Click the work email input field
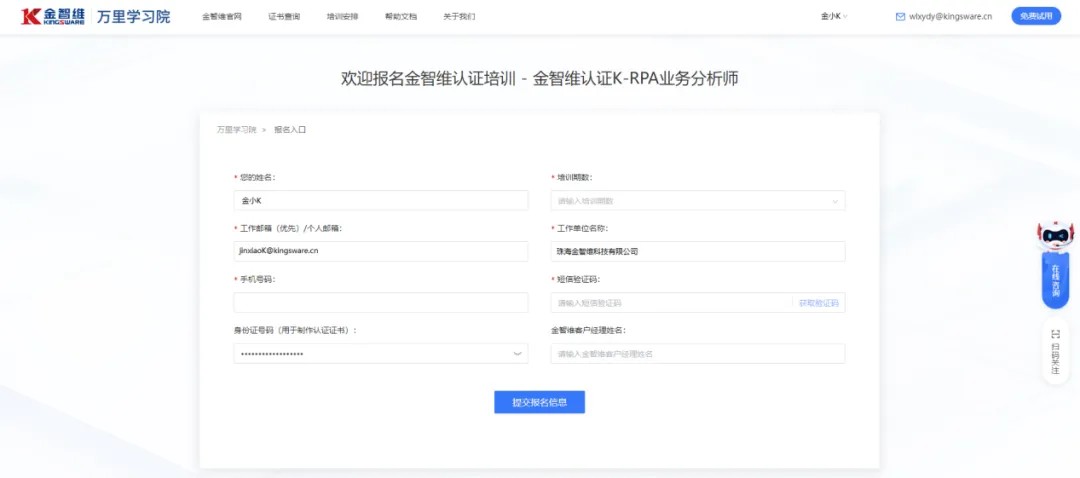The height and width of the screenshot is (478, 1080). tap(381, 251)
